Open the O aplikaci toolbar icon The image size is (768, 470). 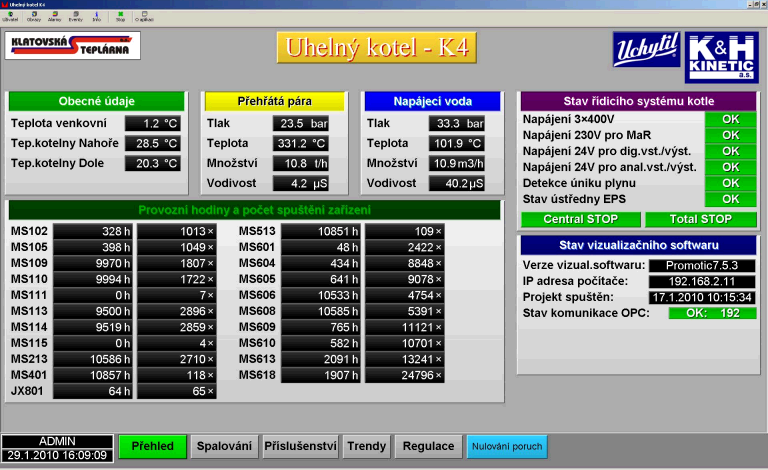[143, 17]
